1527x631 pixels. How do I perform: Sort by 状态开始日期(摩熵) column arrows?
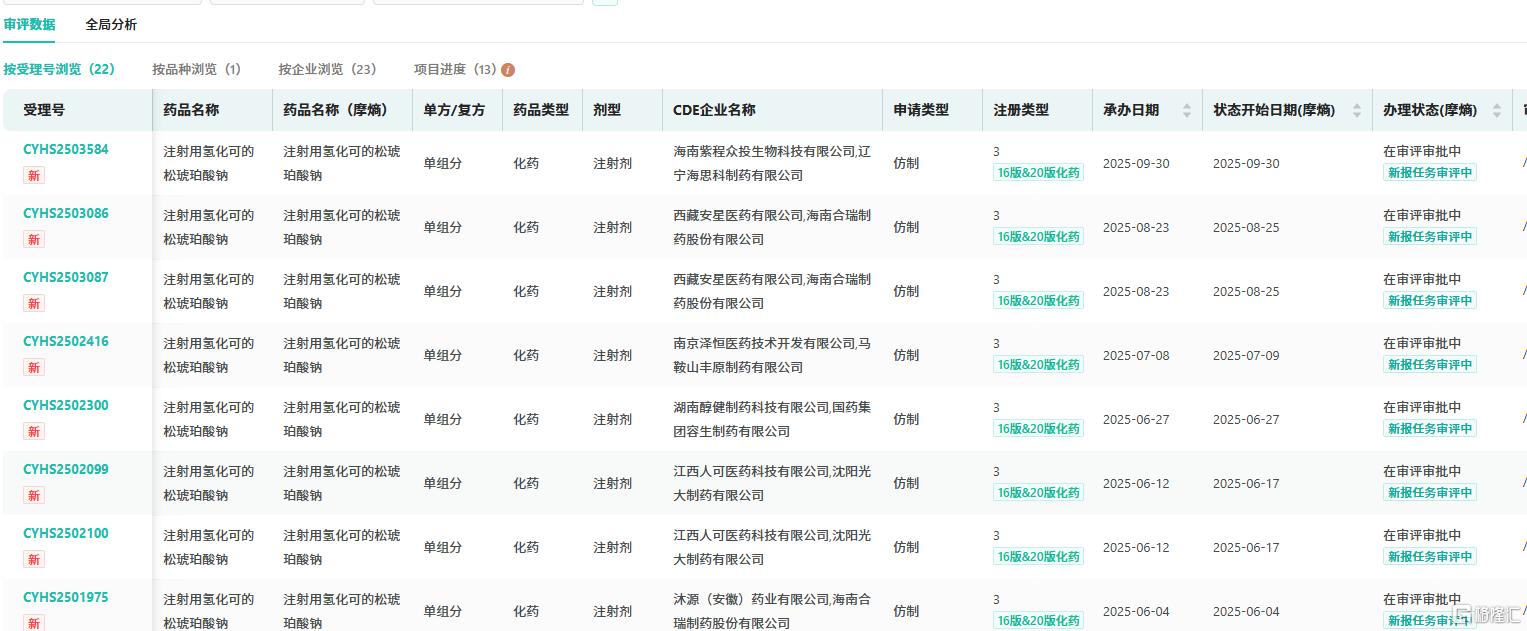pyautogui.click(x=1357, y=110)
